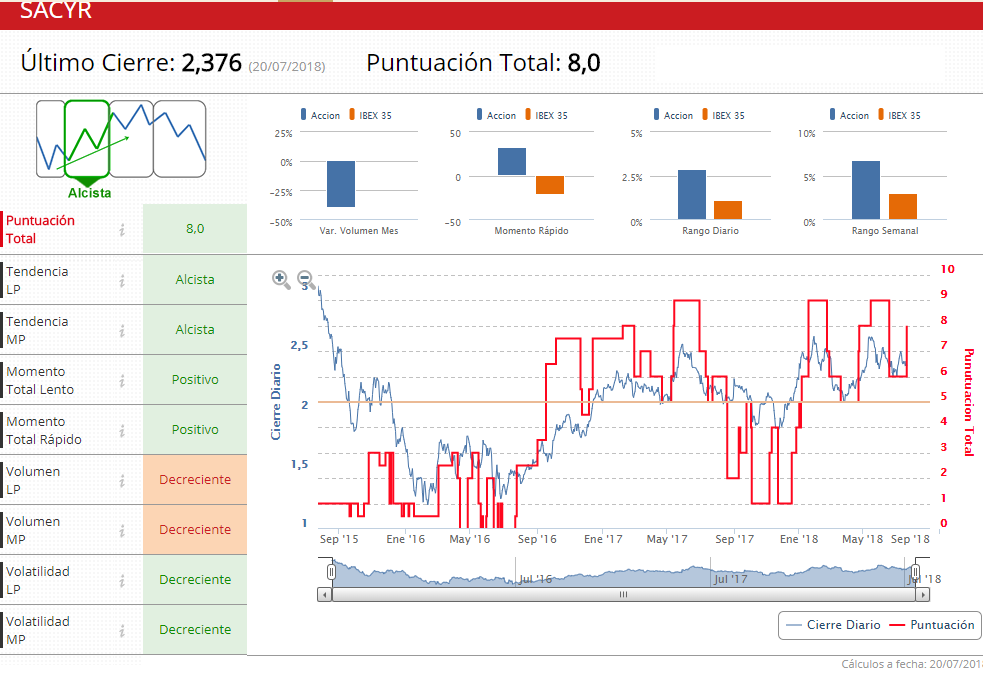Click Decreciente value for Volumen MP

click(x=195, y=530)
